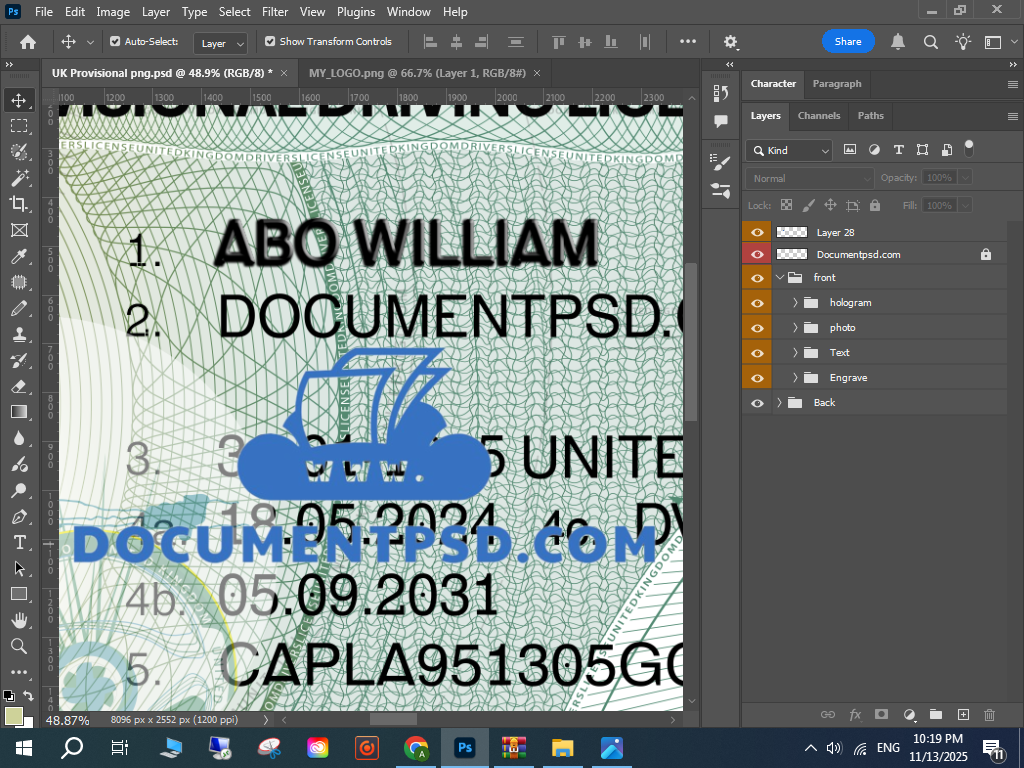1024x768 pixels.
Task: Create a new layer with plus icon
Action: [963, 715]
